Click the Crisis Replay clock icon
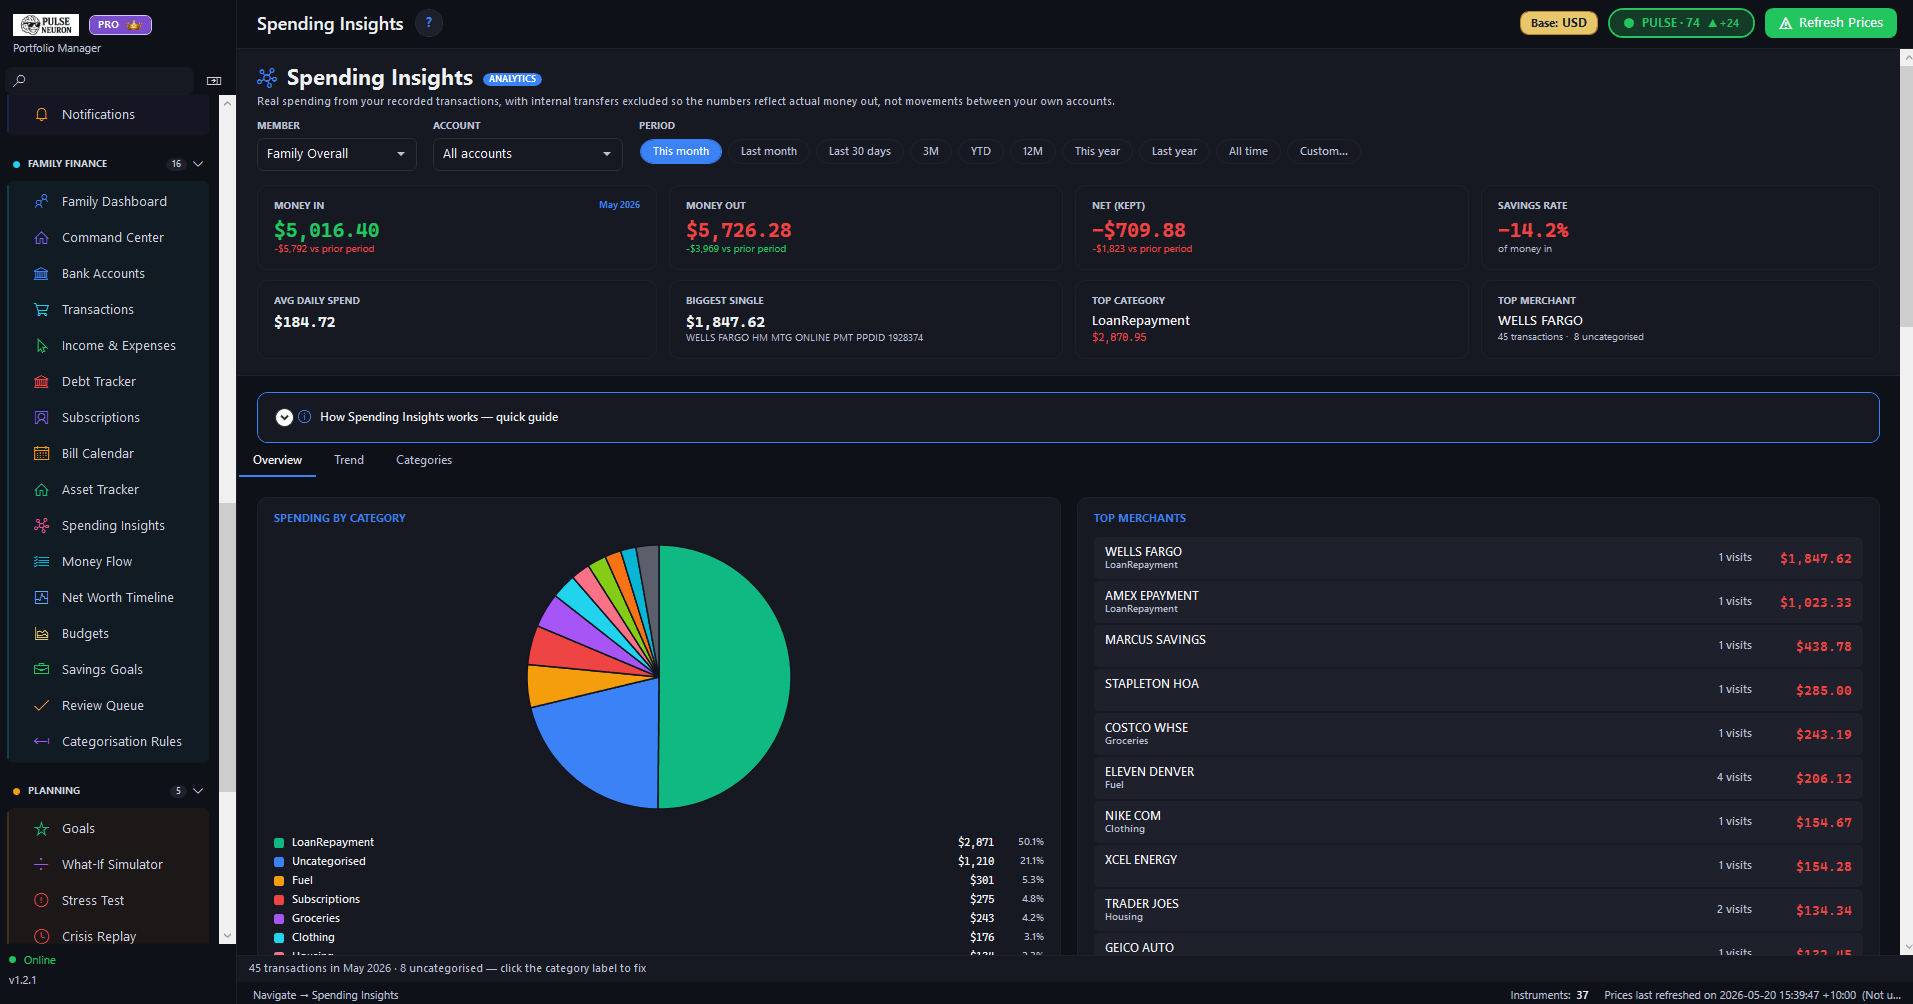Screen dimensions: 1913x1004 (x=41, y=936)
